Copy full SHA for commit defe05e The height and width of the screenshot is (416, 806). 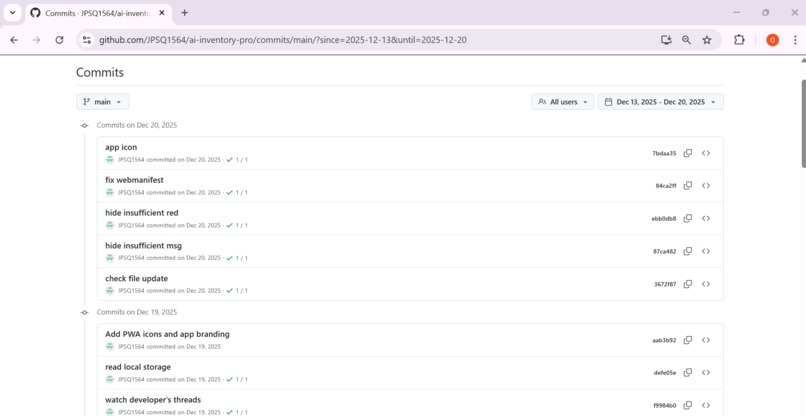687,372
